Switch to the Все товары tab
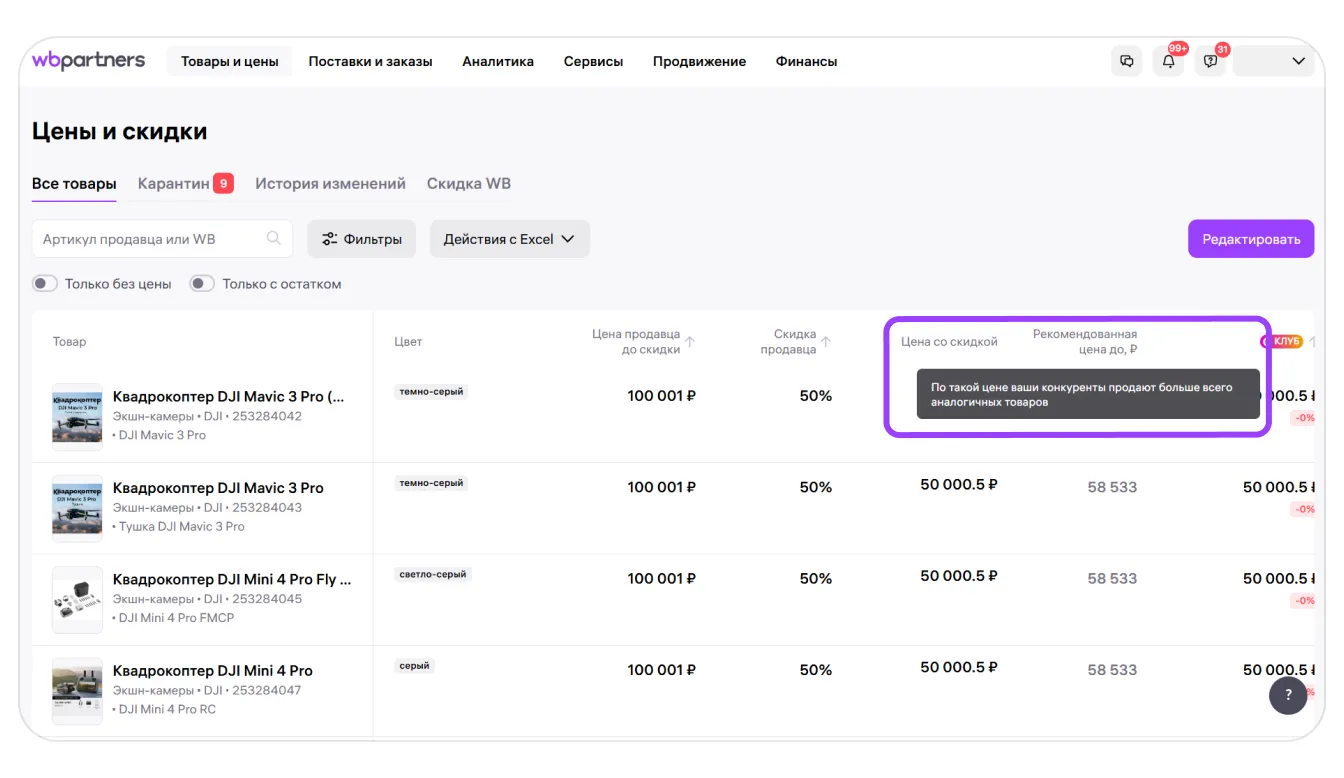Image resolution: width=1344 pixels, height=778 pixels. tap(74, 184)
